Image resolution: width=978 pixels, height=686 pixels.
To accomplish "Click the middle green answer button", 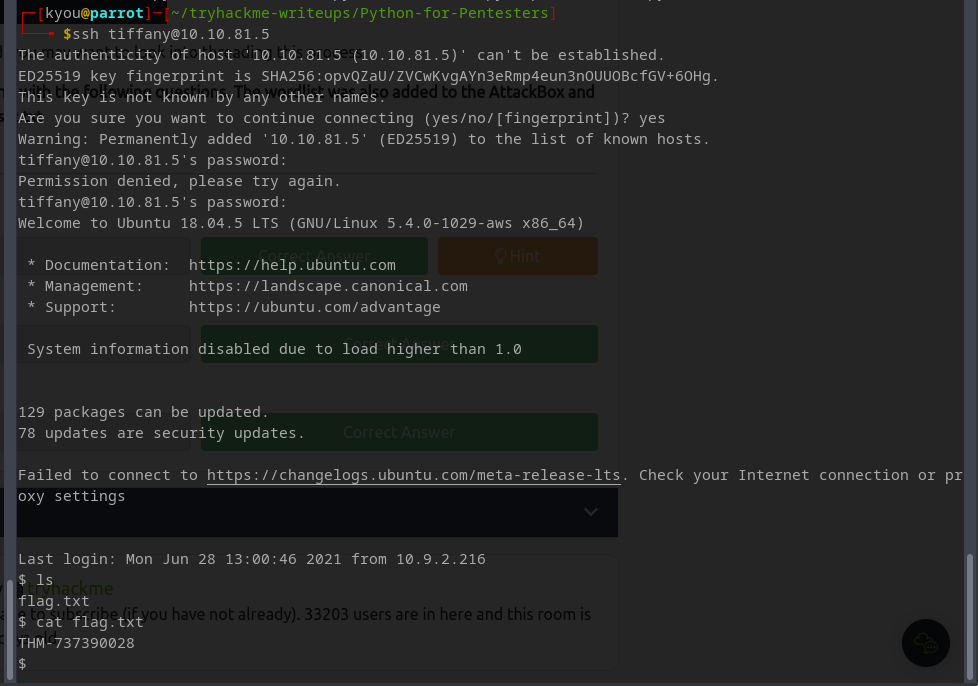I will [x=399, y=344].
